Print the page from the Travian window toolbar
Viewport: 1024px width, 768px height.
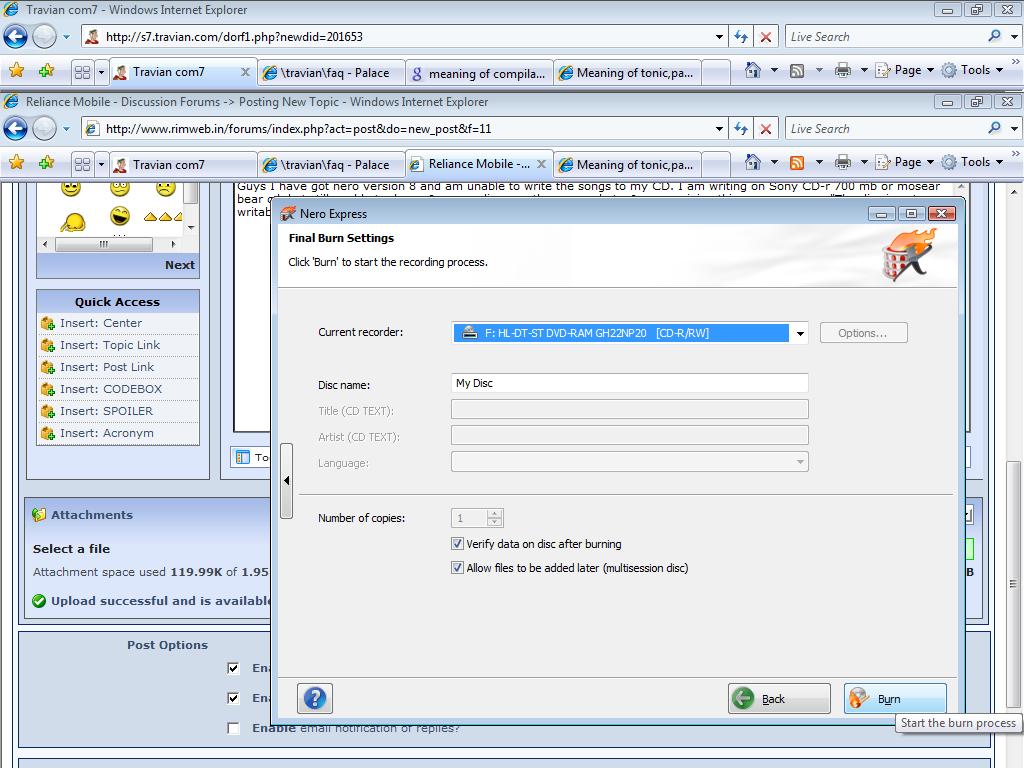[x=843, y=70]
